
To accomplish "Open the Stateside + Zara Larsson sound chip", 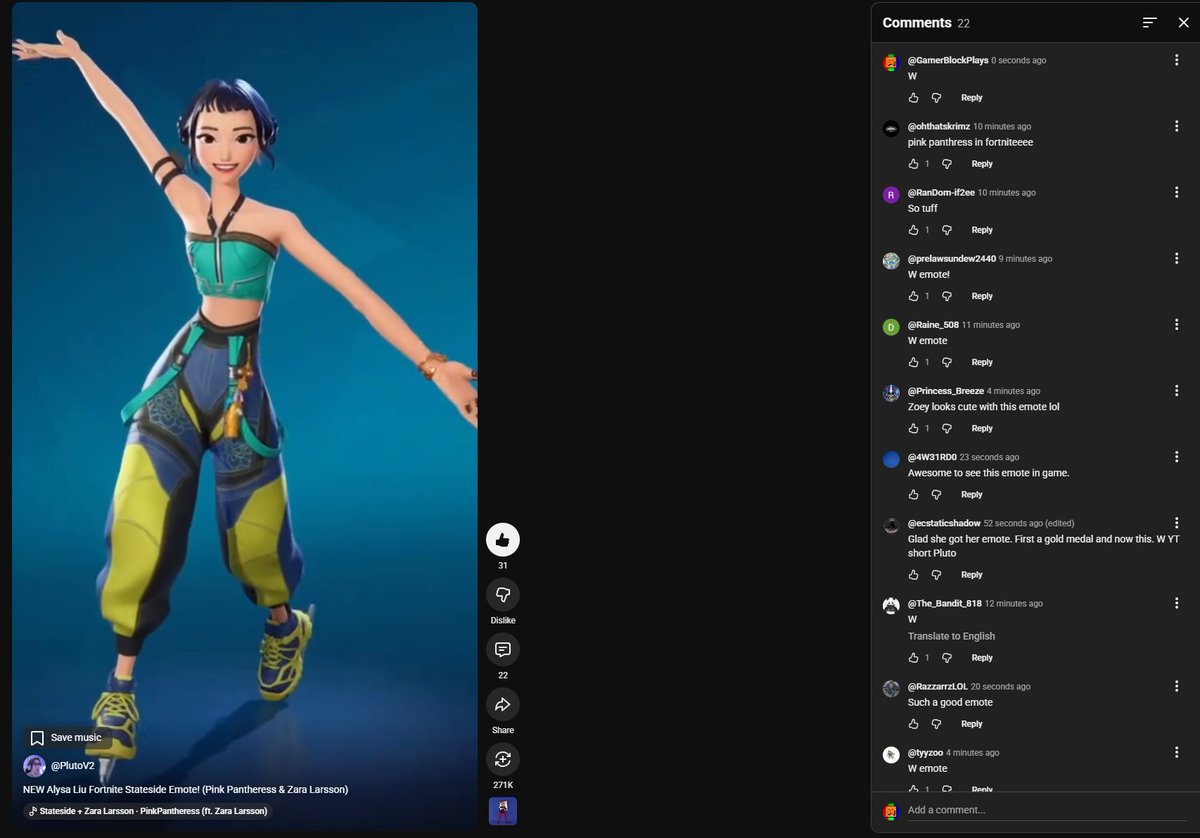I will 148,811.
